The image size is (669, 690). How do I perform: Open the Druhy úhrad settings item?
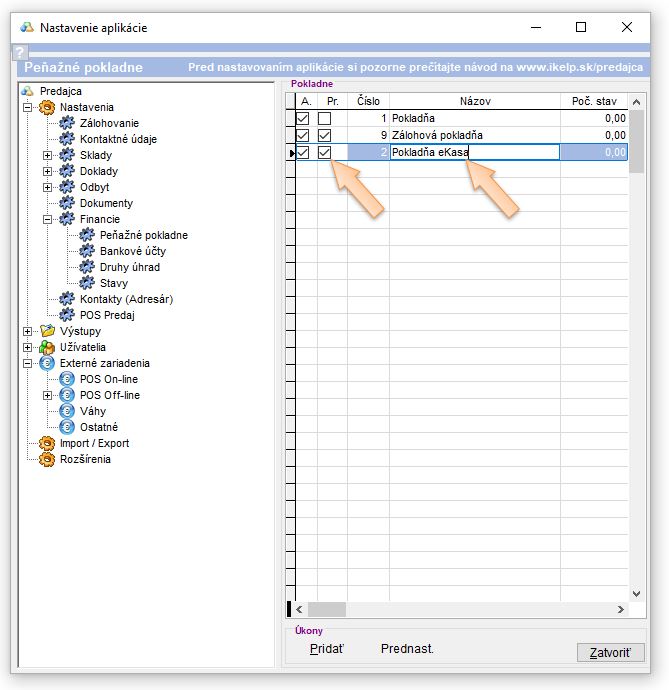click(129, 267)
